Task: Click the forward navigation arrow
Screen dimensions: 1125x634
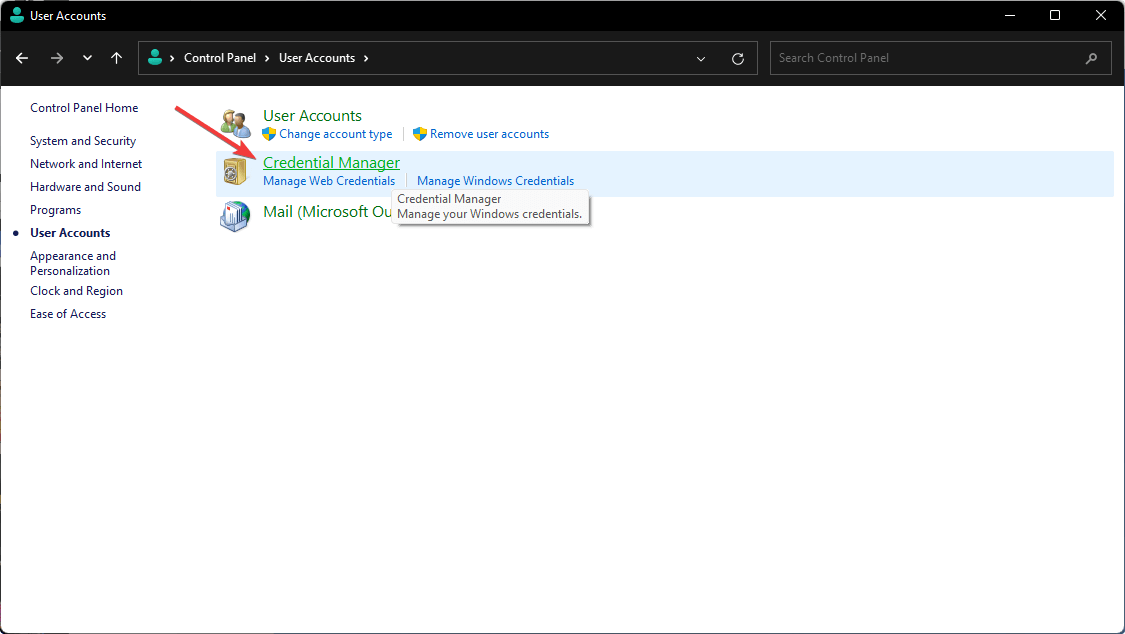Action: pyautogui.click(x=57, y=58)
